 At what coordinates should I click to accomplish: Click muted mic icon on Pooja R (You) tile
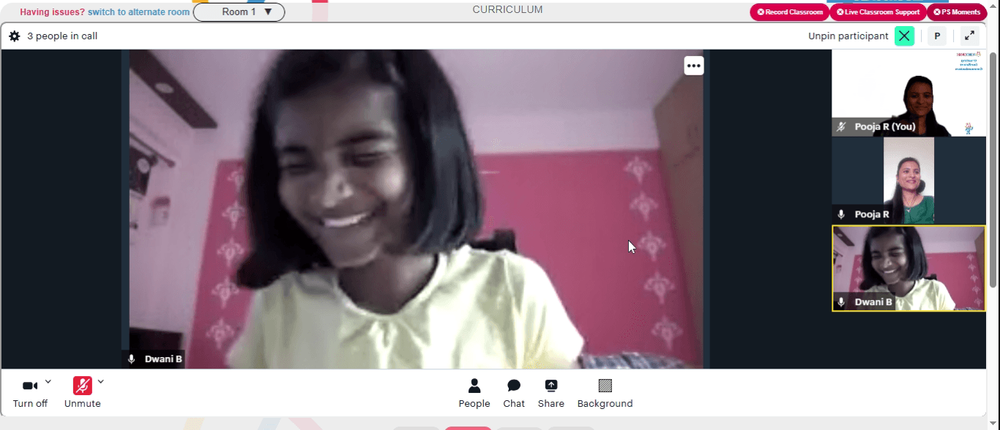tap(842, 127)
